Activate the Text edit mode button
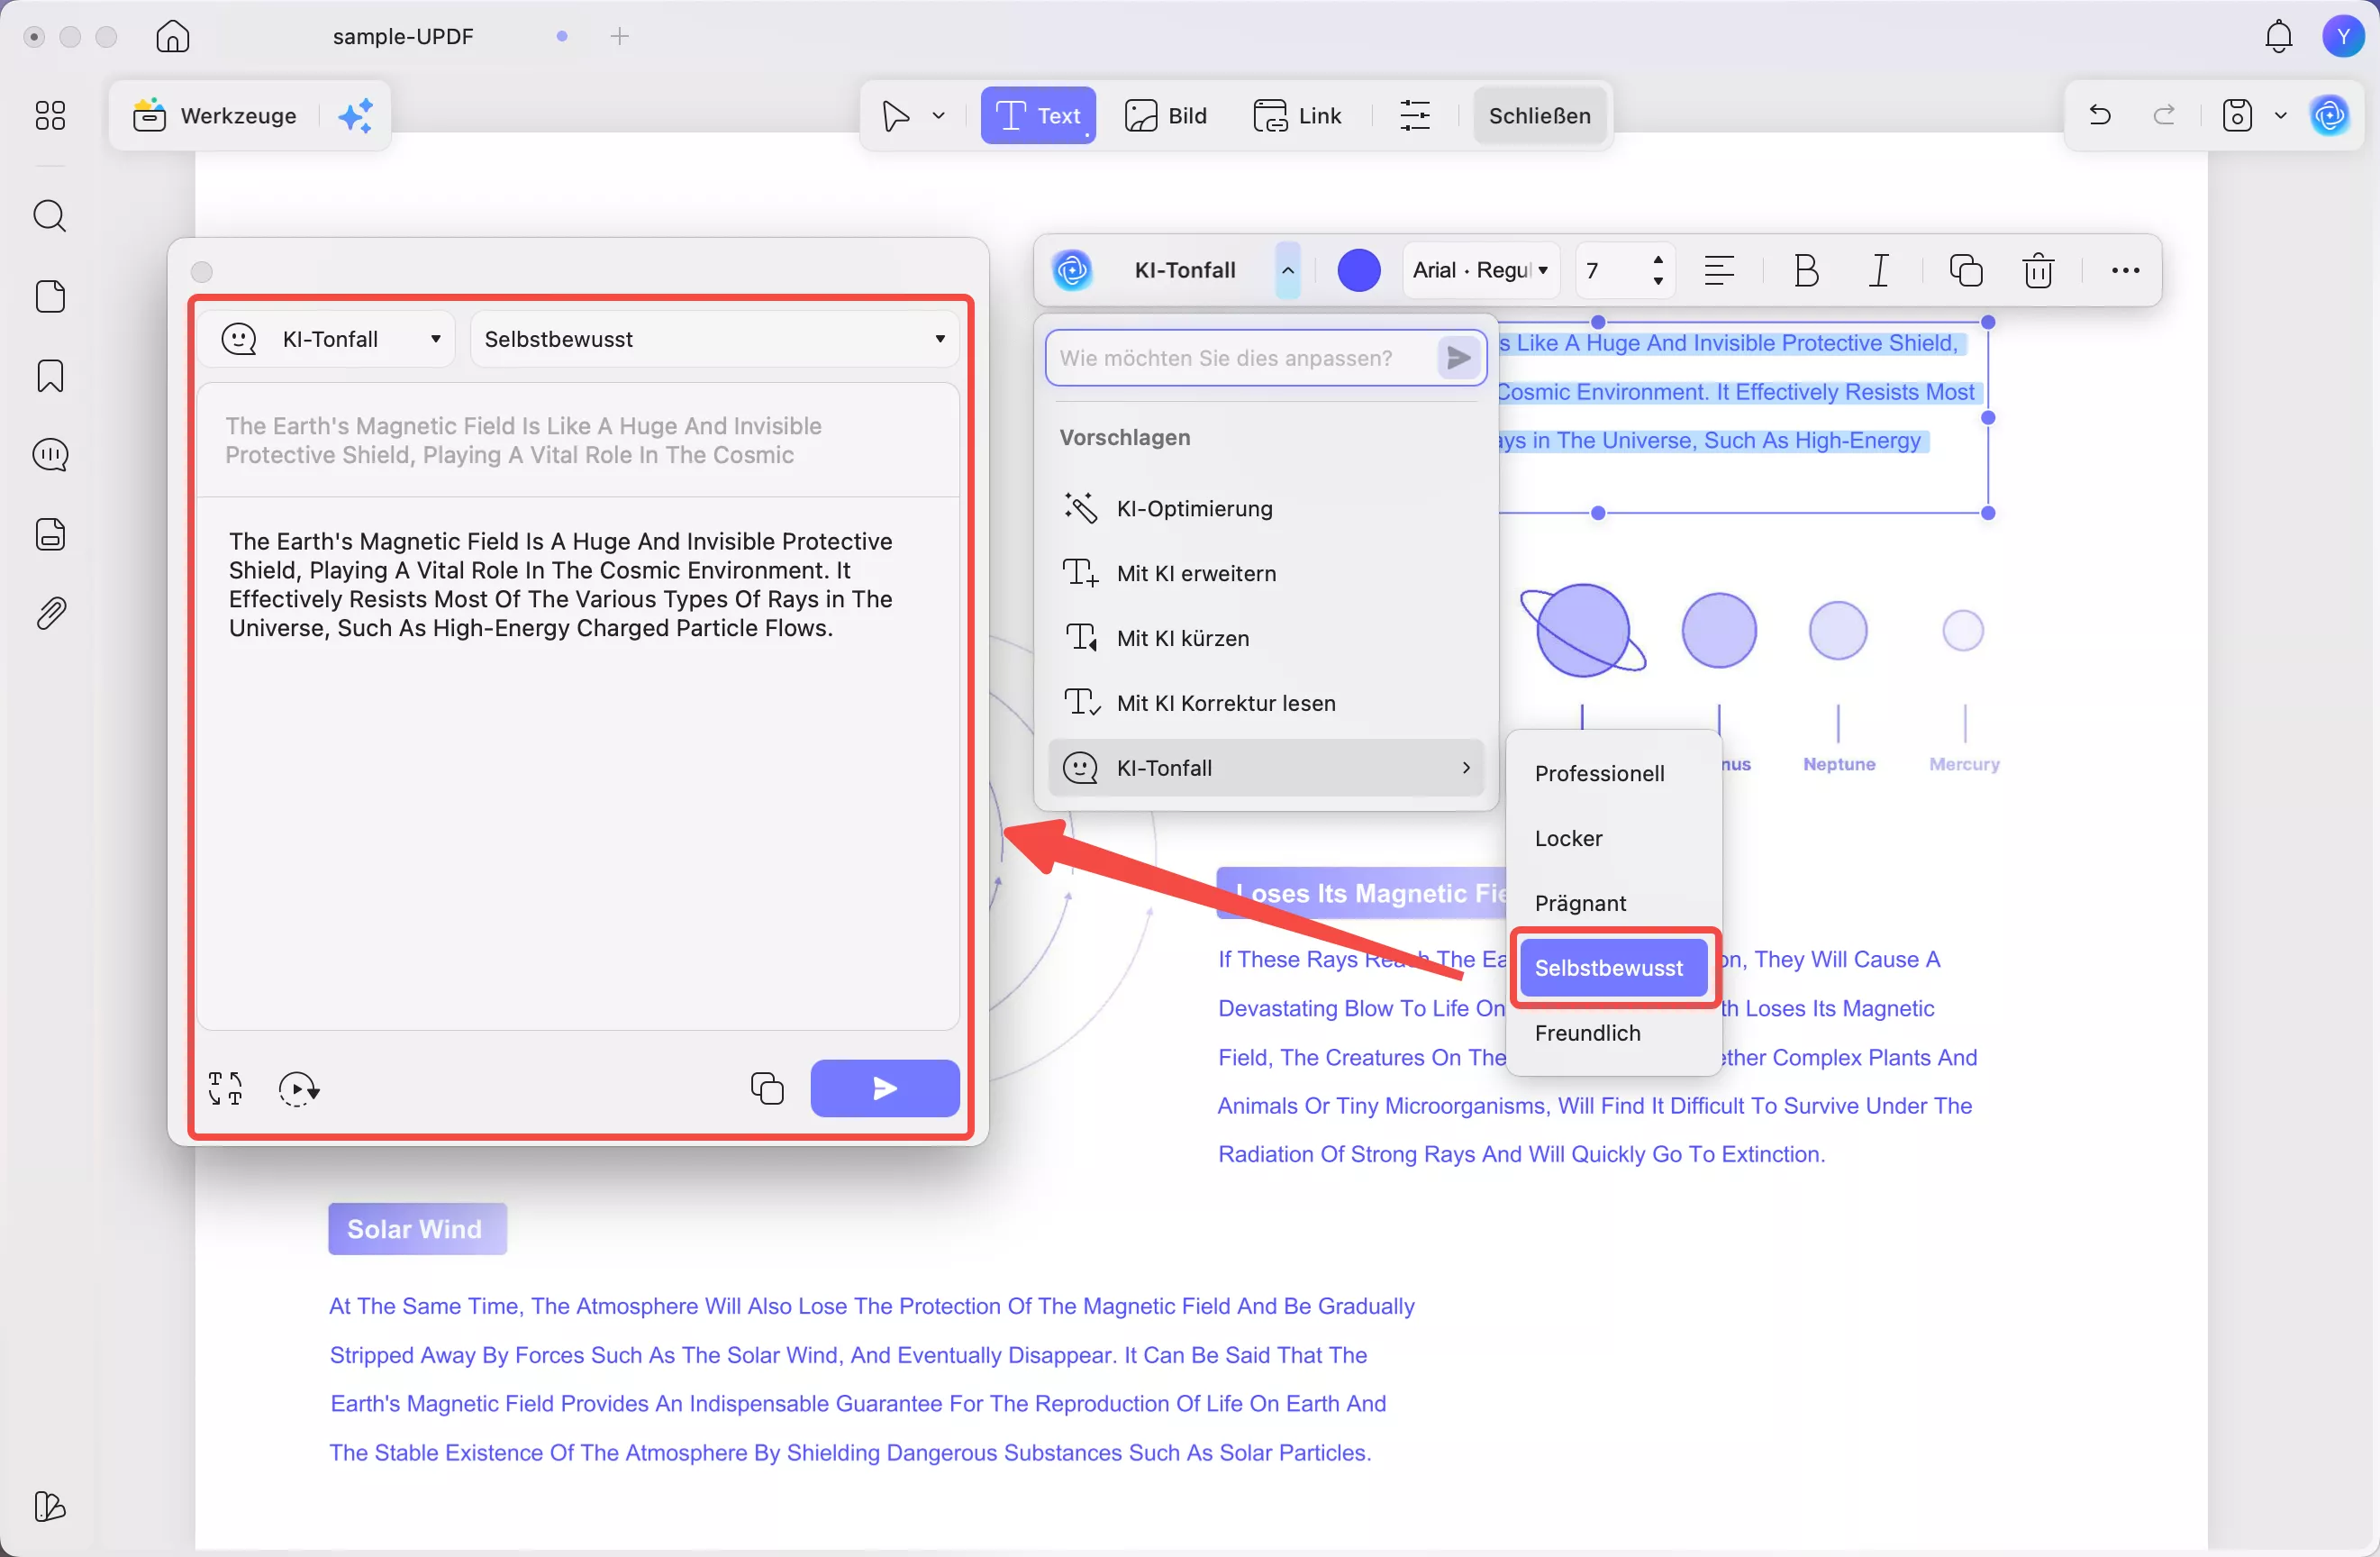Screen dimensions: 2380x1557 point(1037,116)
